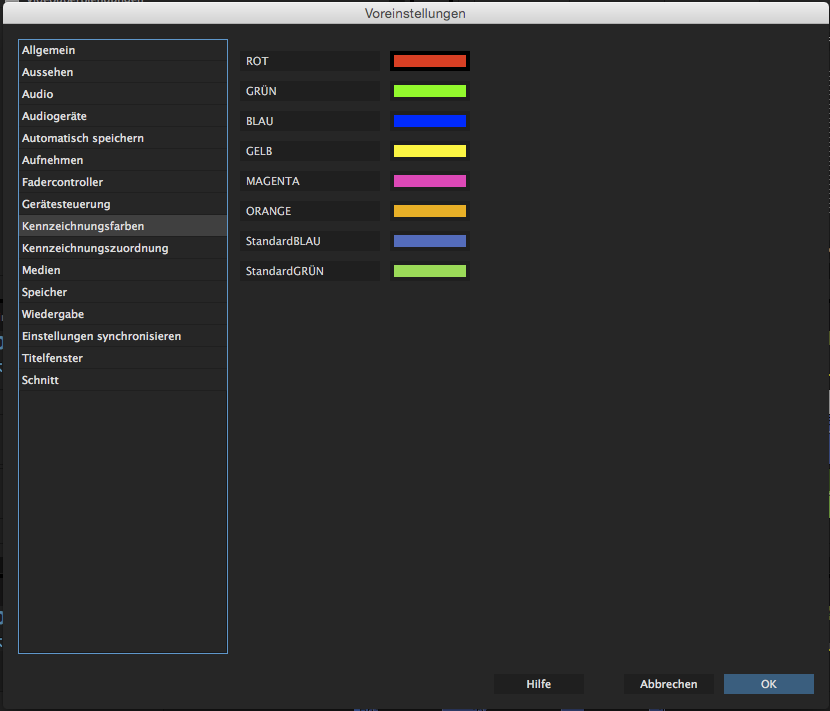Choose Einstellungen synchronisieren in list
830x711 pixels.
point(122,336)
